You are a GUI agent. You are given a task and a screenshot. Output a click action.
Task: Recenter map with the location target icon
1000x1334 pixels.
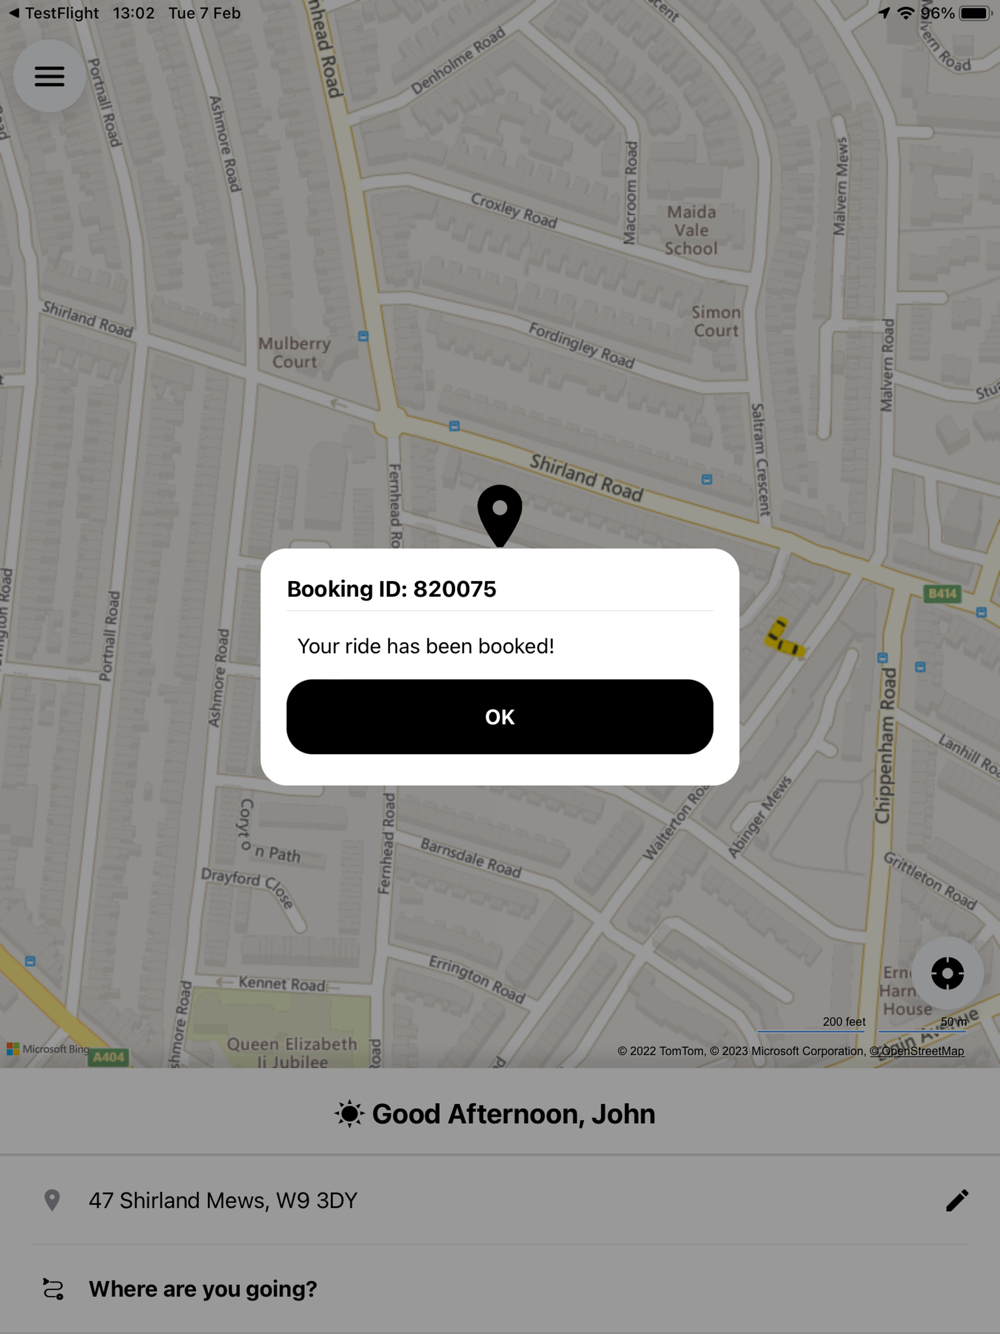click(x=947, y=973)
